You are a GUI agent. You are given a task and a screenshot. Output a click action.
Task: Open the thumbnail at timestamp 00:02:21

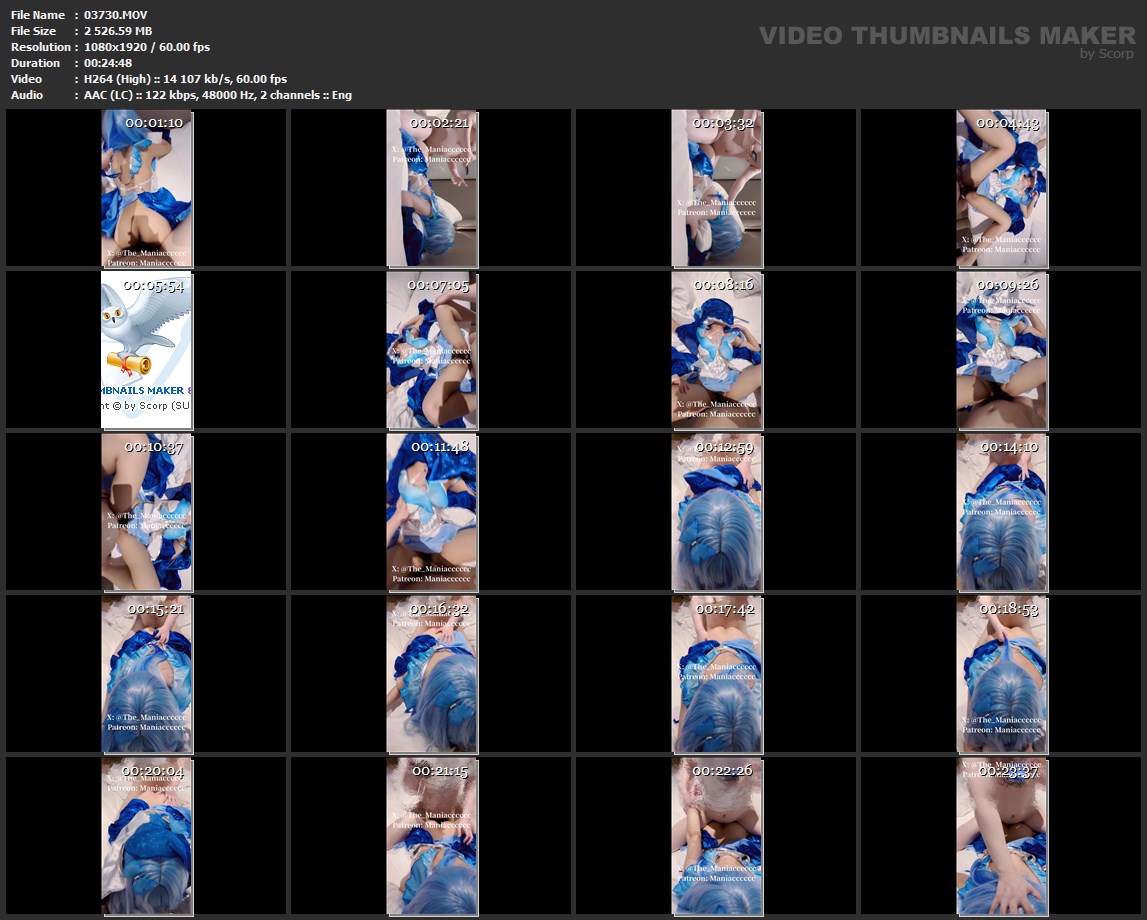[431, 188]
